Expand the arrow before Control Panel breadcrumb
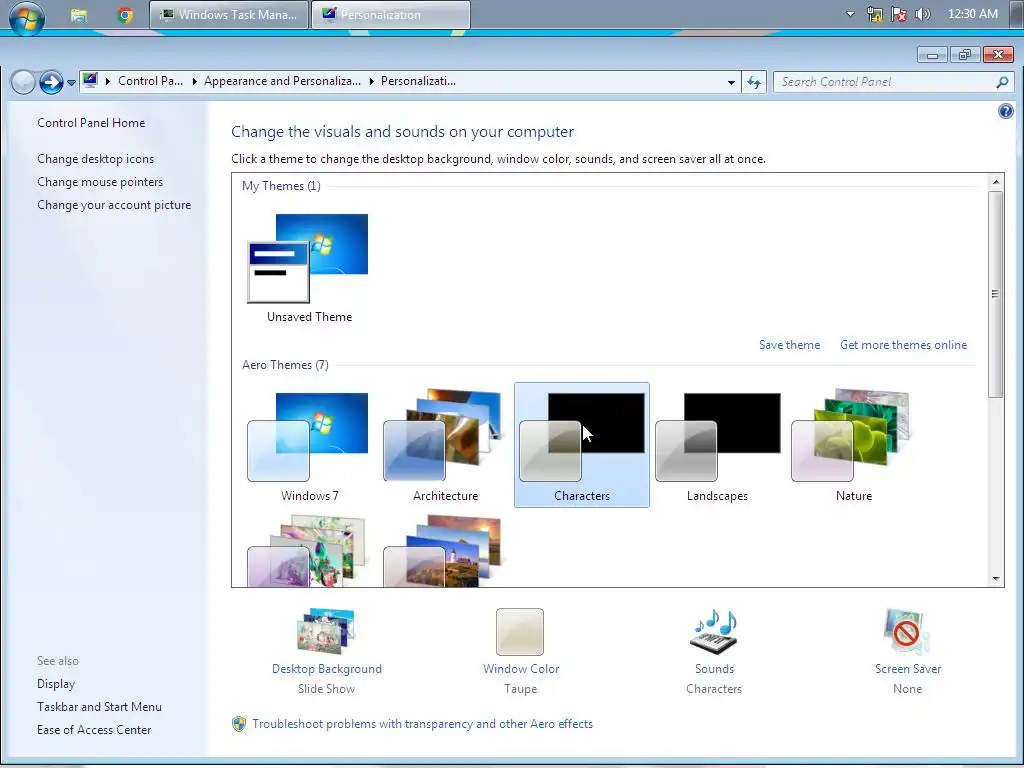Viewport: 1024px width, 768px height. coord(108,81)
